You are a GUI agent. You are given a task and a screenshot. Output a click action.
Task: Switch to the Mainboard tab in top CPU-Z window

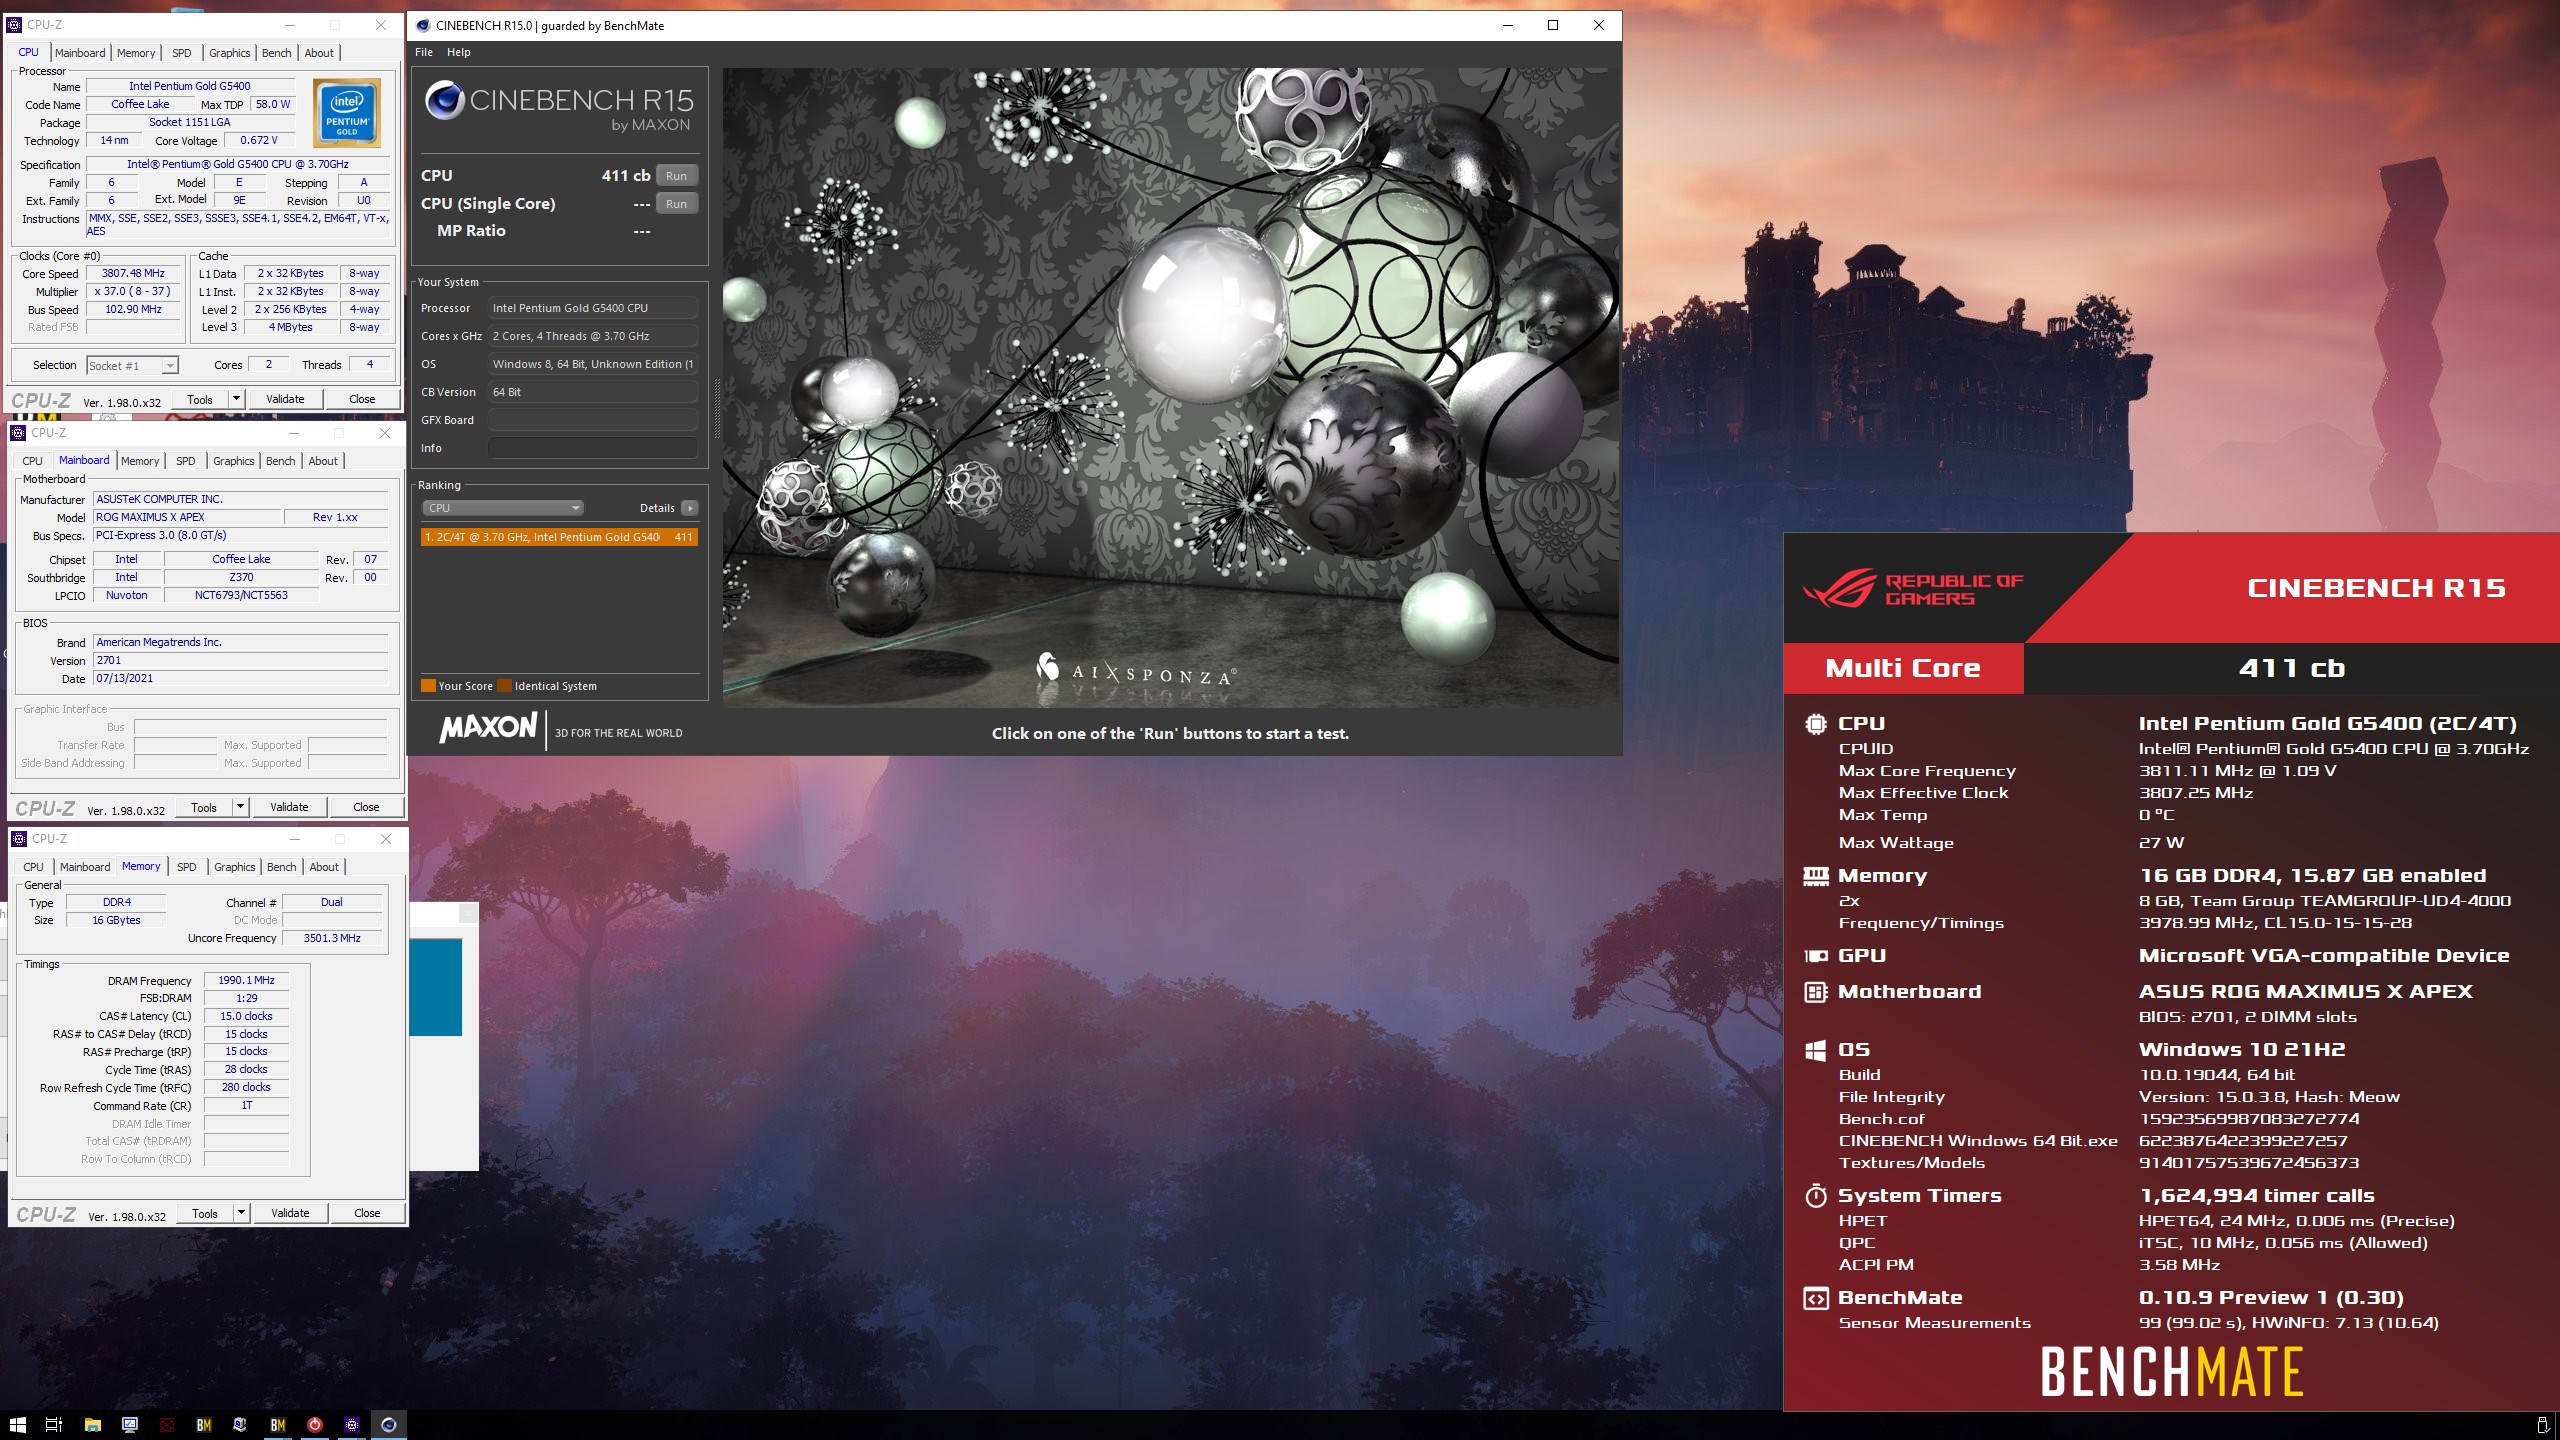80,53
